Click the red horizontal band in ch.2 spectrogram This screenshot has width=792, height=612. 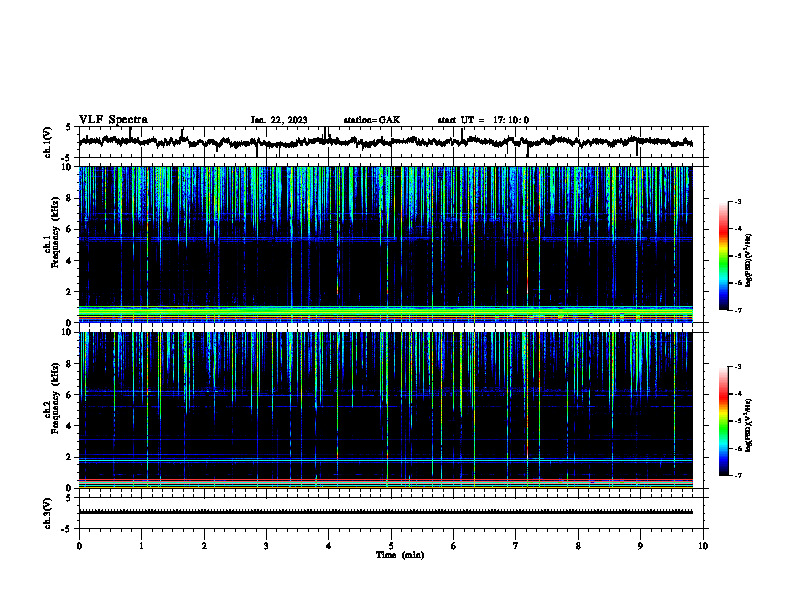(385, 480)
